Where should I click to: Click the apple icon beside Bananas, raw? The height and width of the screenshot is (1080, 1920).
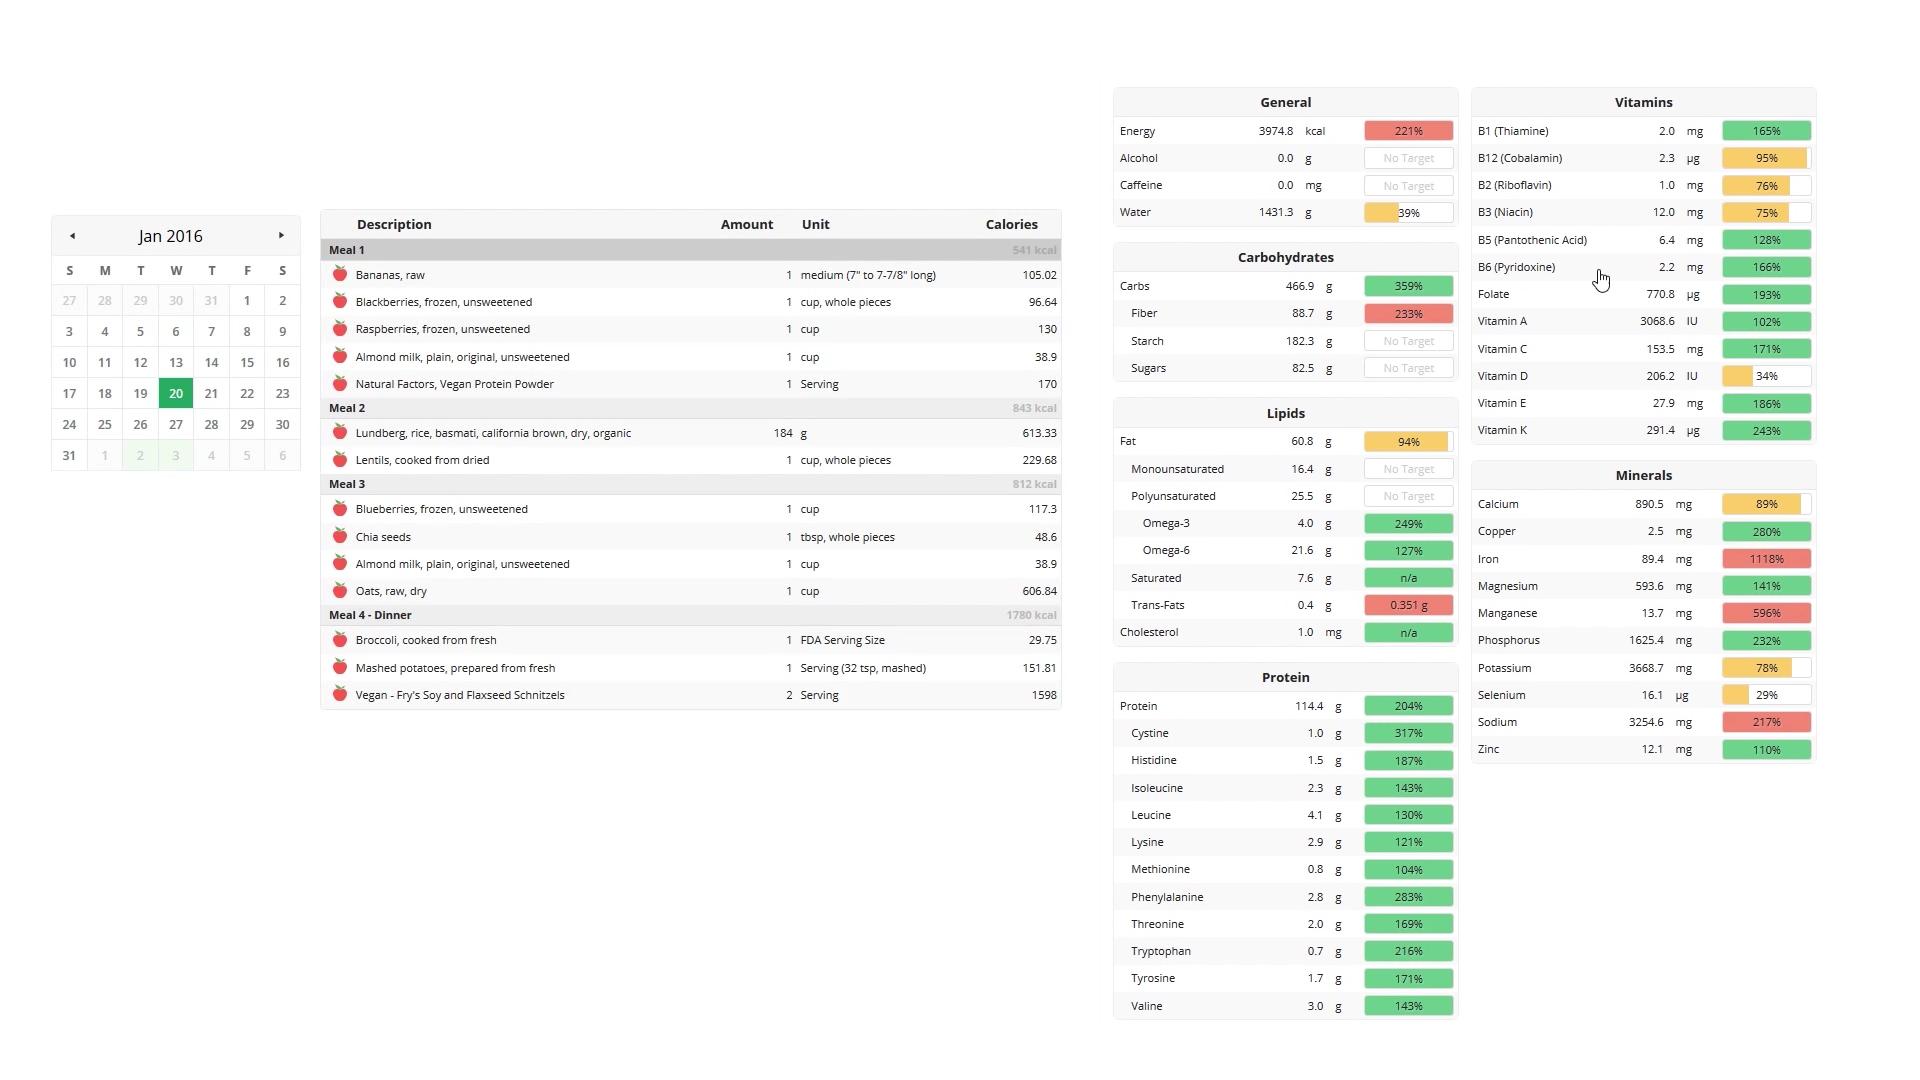[340, 275]
